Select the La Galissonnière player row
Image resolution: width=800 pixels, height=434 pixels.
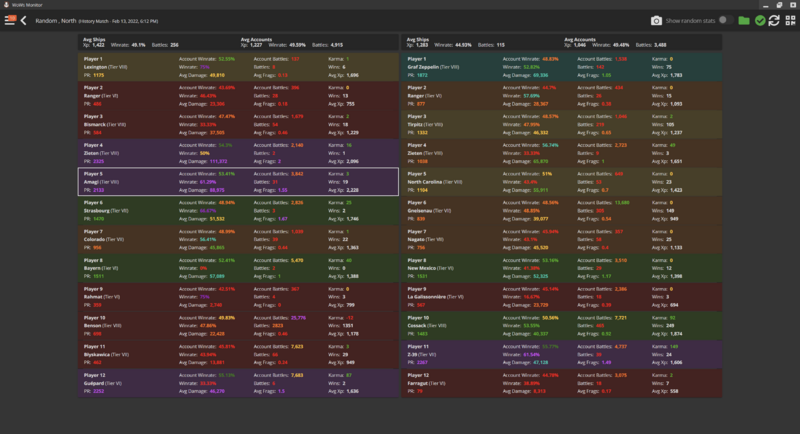point(562,297)
